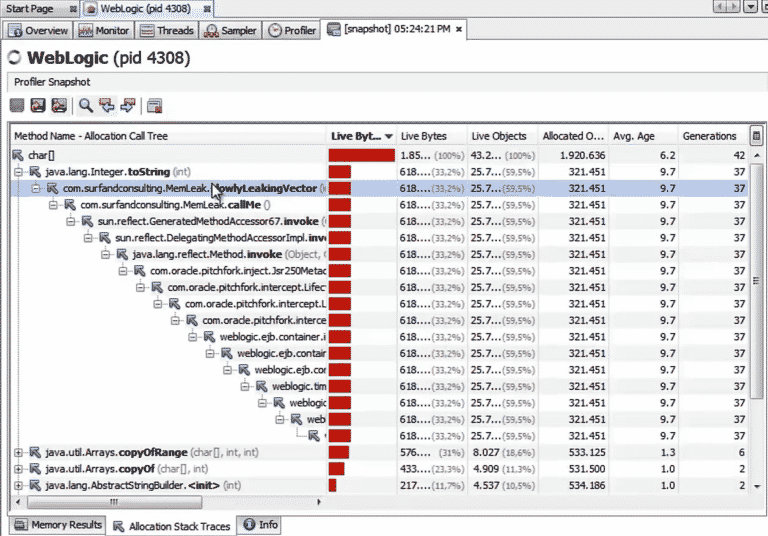Switch to the Monitor tab

pyautogui.click(x=103, y=30)
